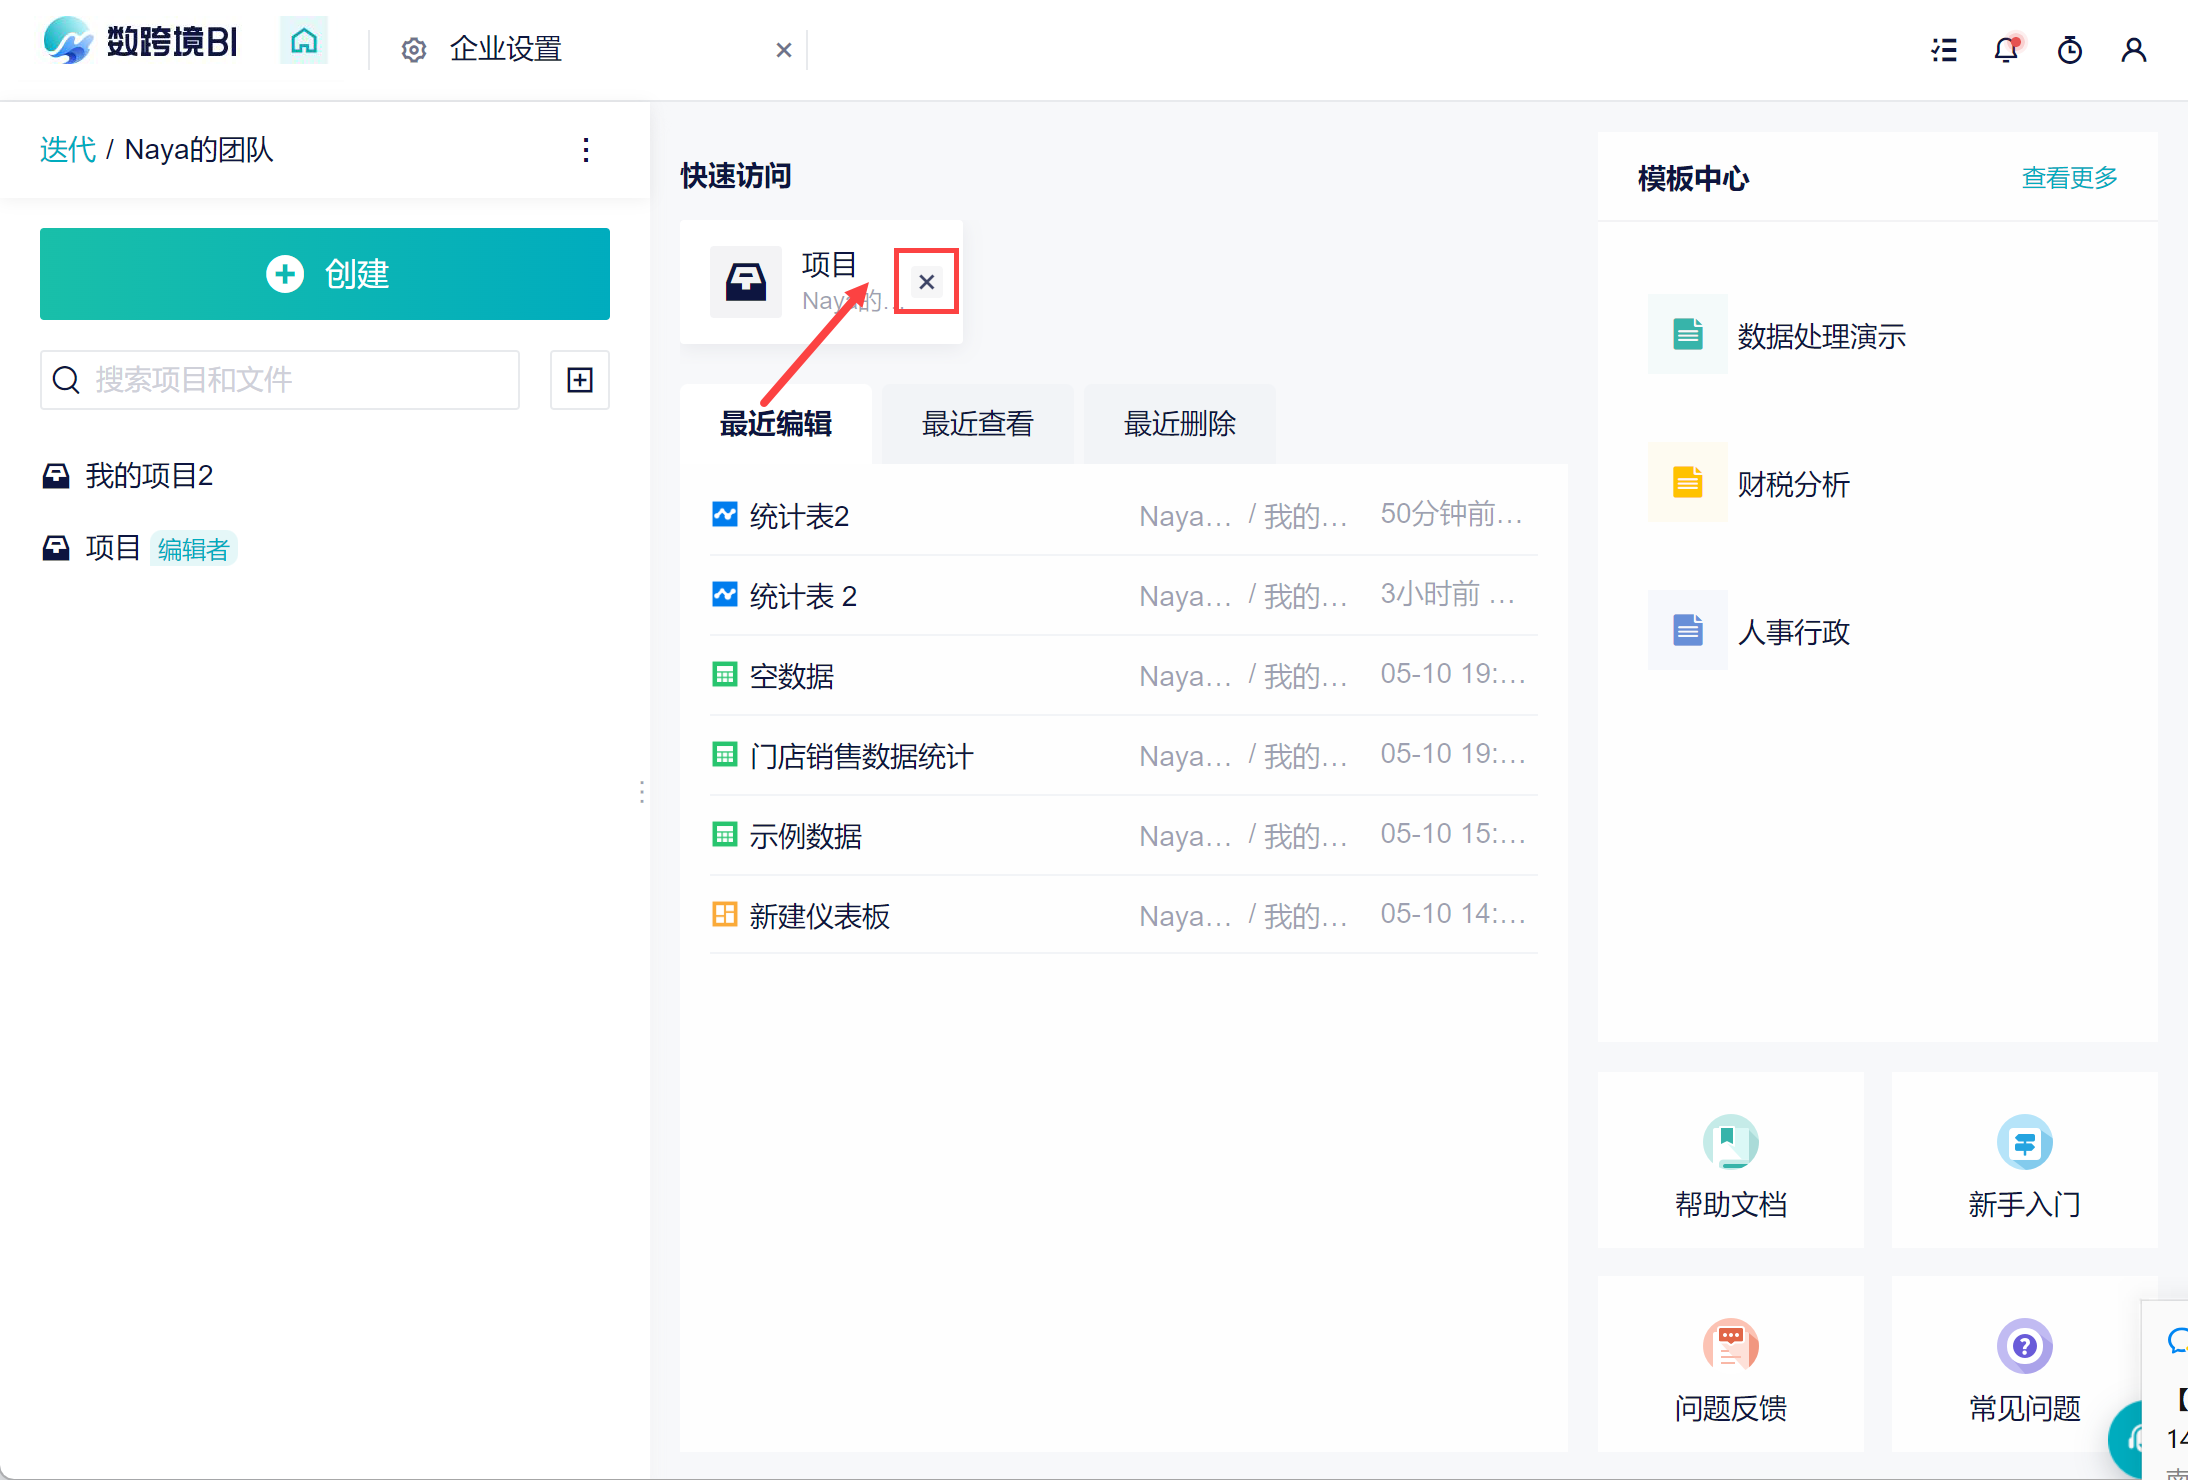
Task: Open the user profile icon
Action: 2133,49
